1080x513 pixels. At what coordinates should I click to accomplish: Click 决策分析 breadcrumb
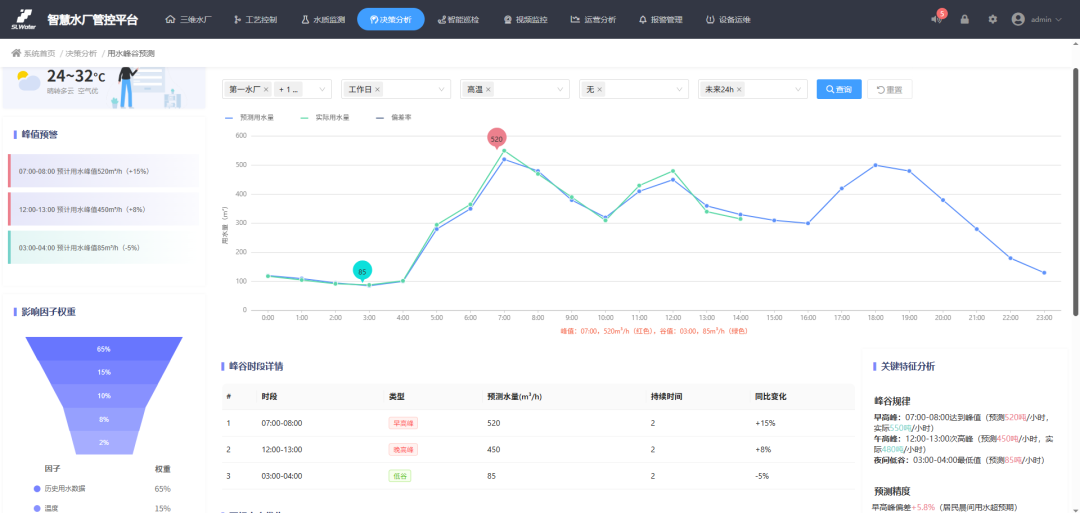pyautogui.click(x=81, y=53)
